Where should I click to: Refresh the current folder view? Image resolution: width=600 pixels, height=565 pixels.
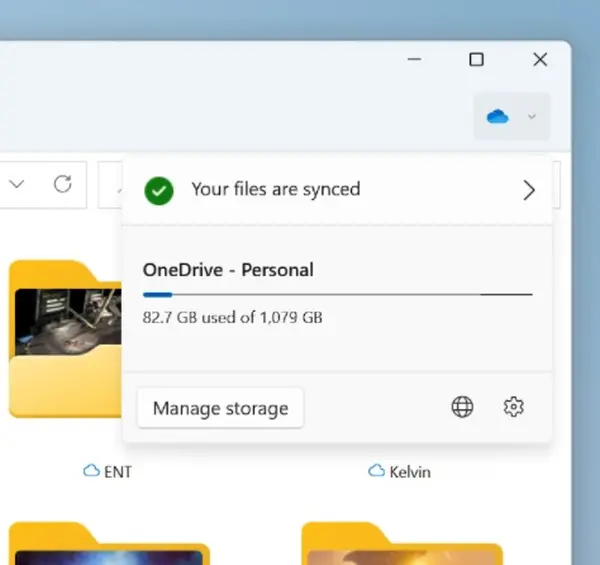[62, 184]
